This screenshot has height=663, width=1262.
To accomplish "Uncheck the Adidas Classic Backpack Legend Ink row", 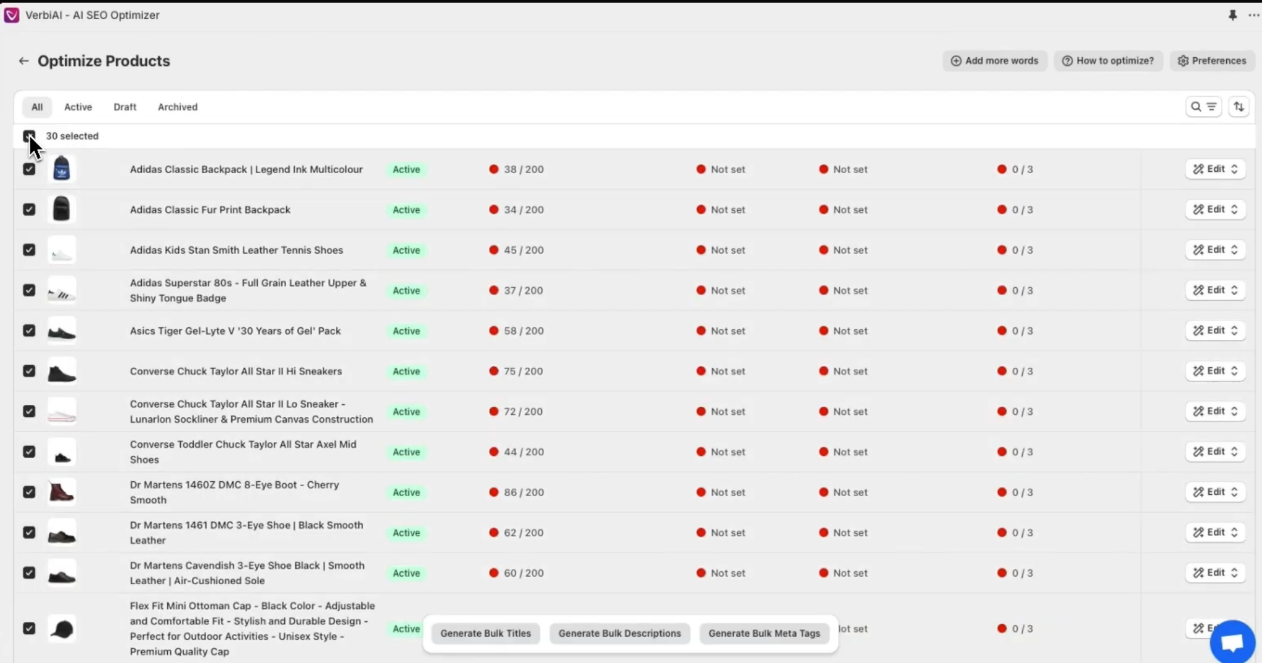I will [x=29, y=169].
